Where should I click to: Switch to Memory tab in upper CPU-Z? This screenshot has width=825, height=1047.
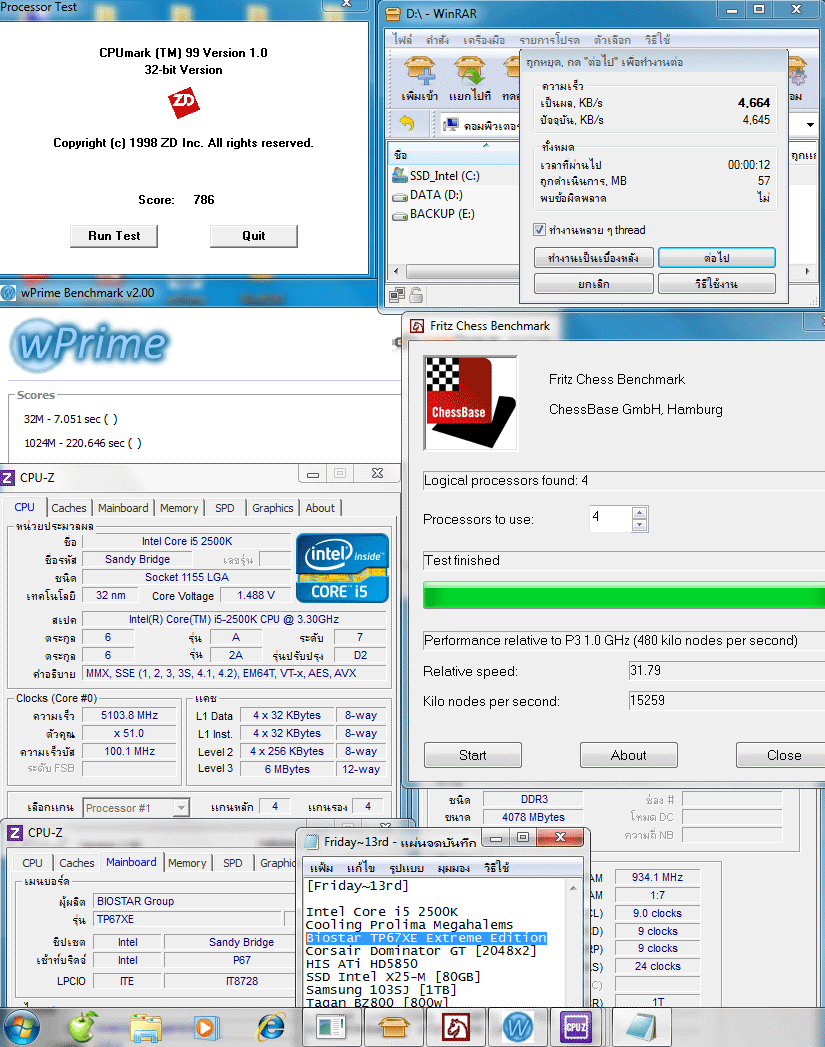click(x=179, y=508)
